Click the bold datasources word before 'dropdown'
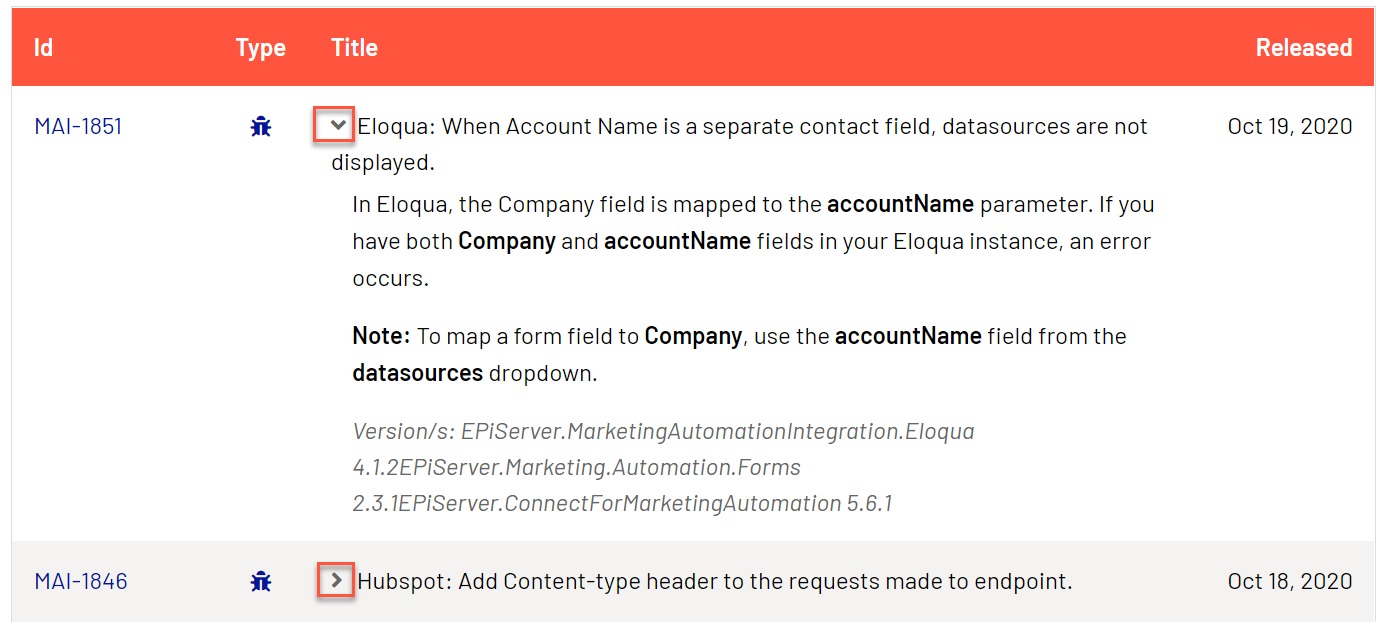The width and height of the screenshot is (1385, 622). tap(417, 374)
